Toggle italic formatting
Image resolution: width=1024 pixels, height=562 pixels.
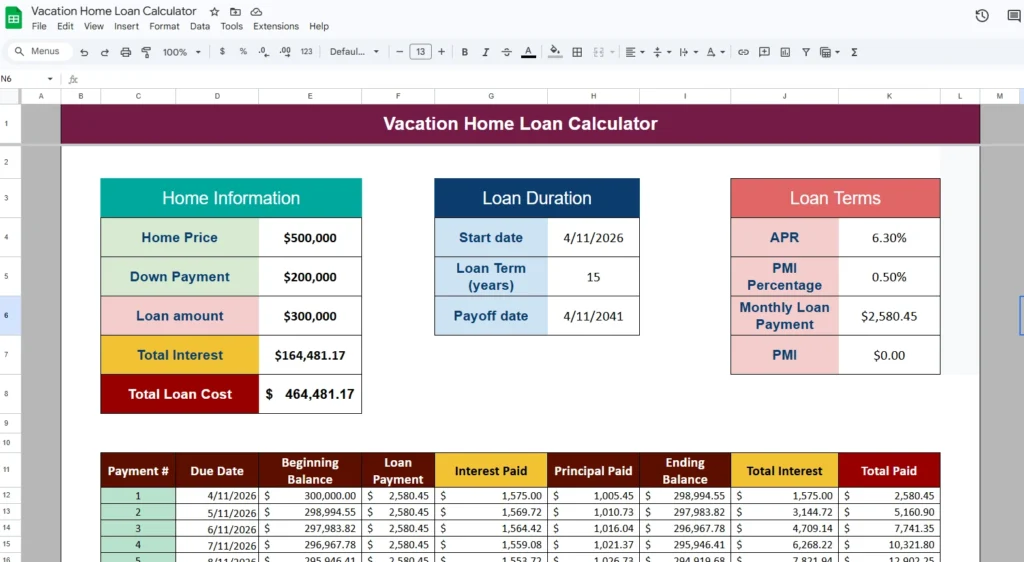click(485, 52)
